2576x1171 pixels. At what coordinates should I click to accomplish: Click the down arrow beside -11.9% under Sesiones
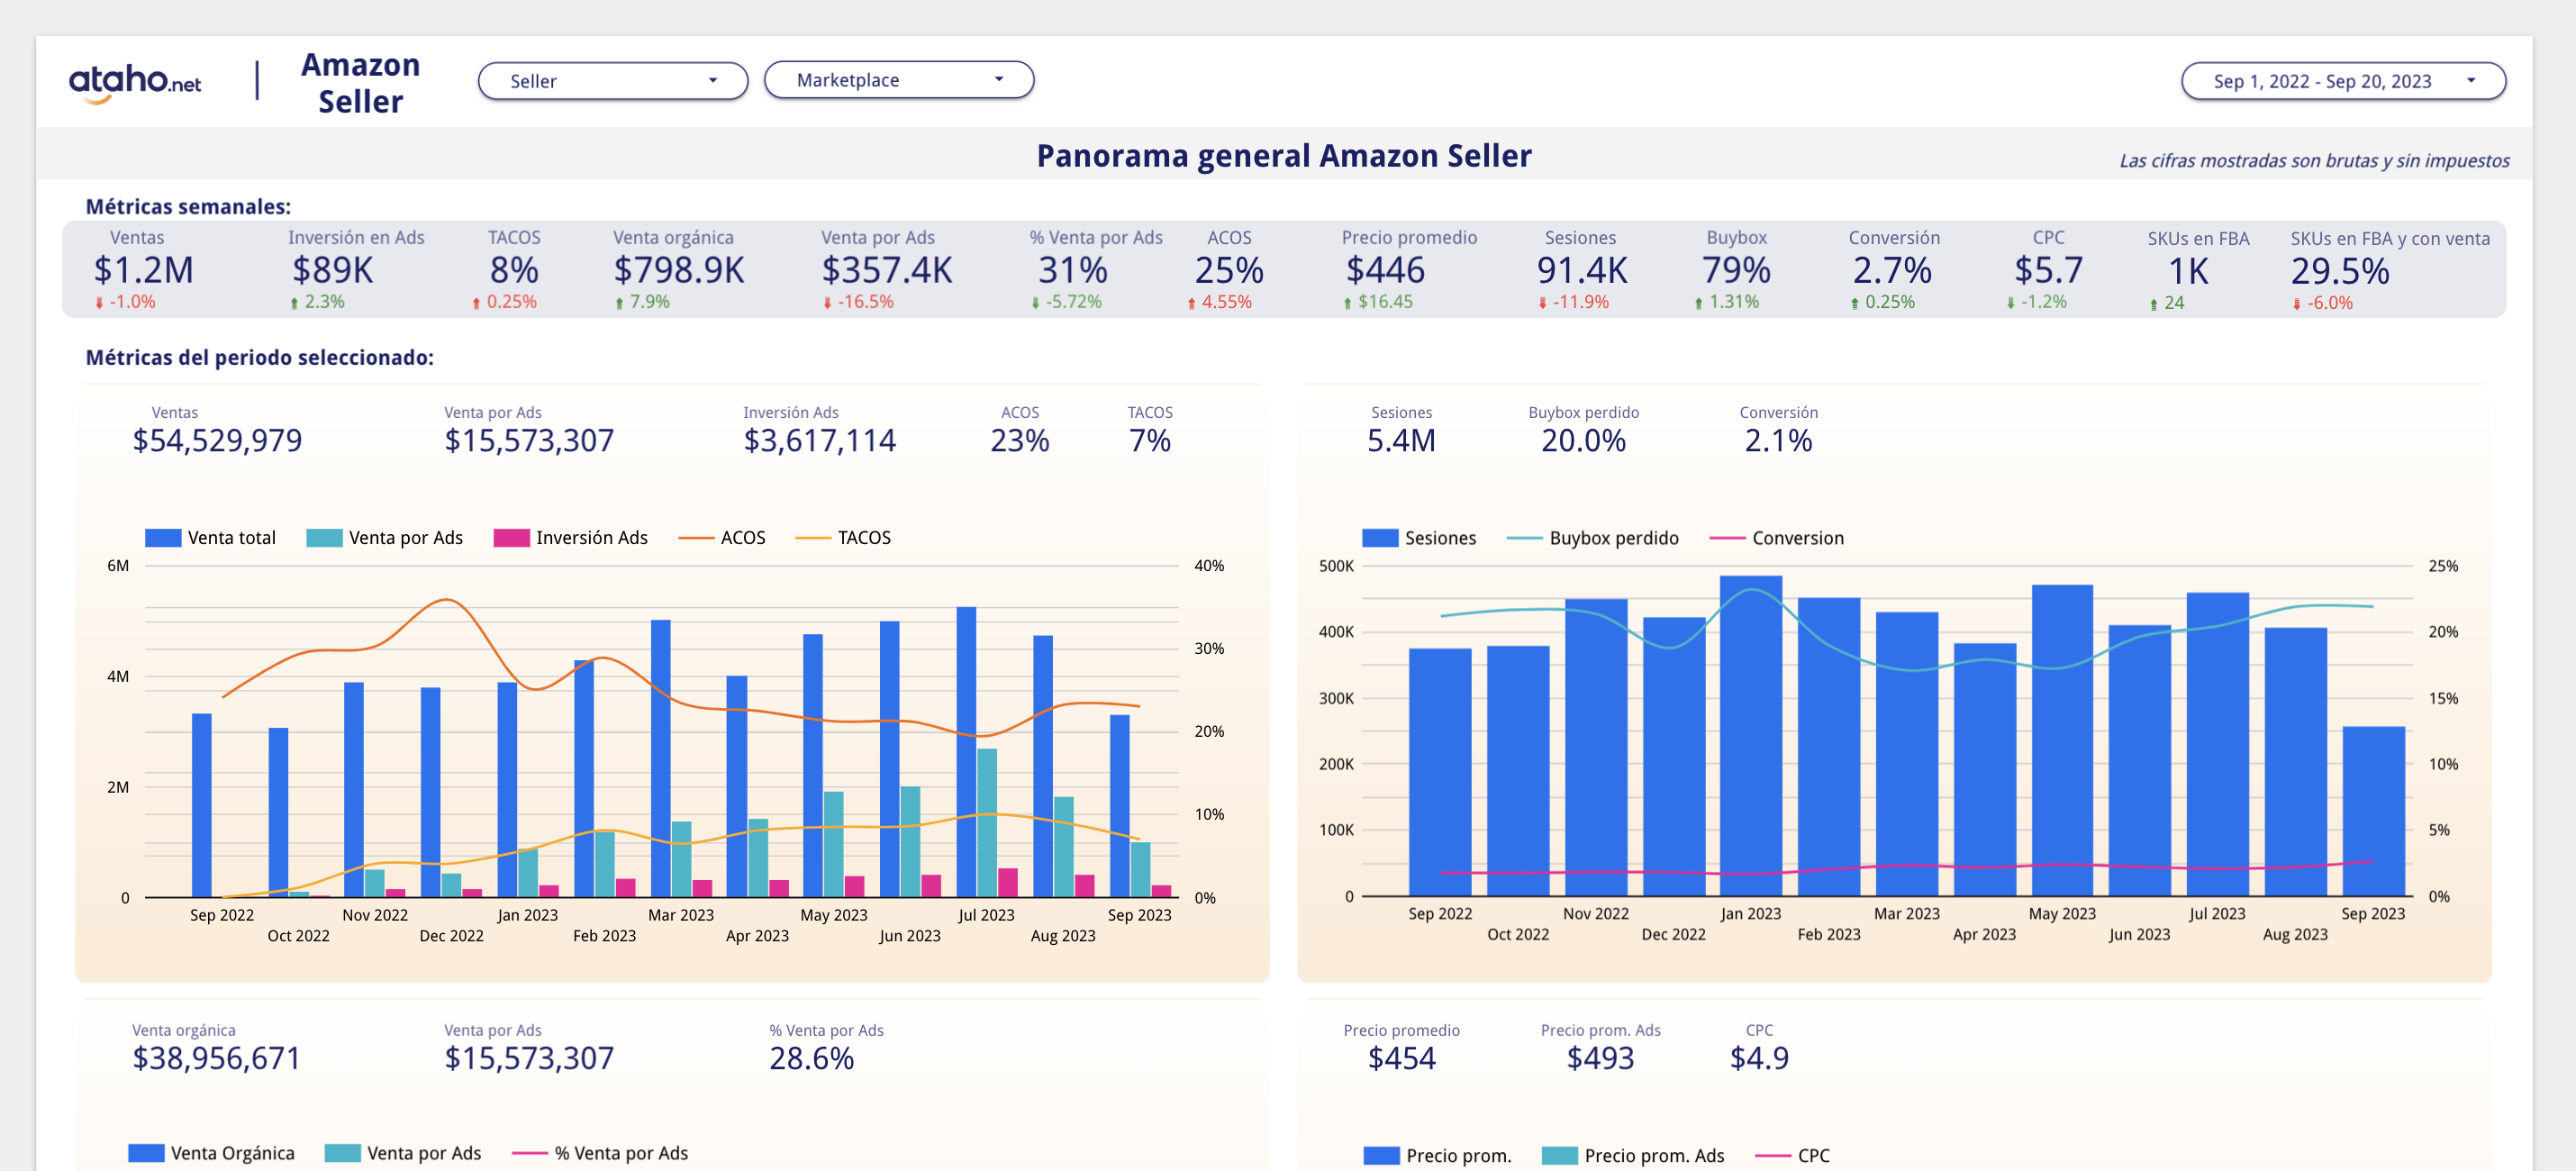click(1542, 302)
